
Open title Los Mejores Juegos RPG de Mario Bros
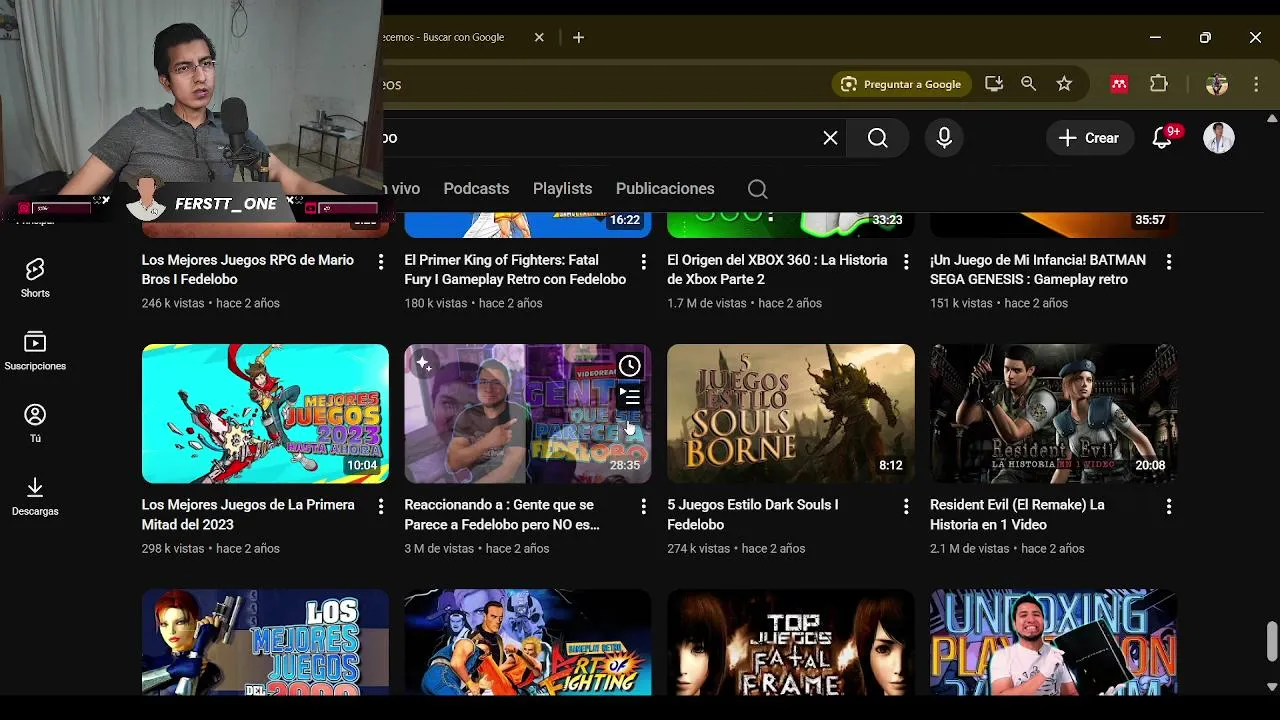(248, 269)
